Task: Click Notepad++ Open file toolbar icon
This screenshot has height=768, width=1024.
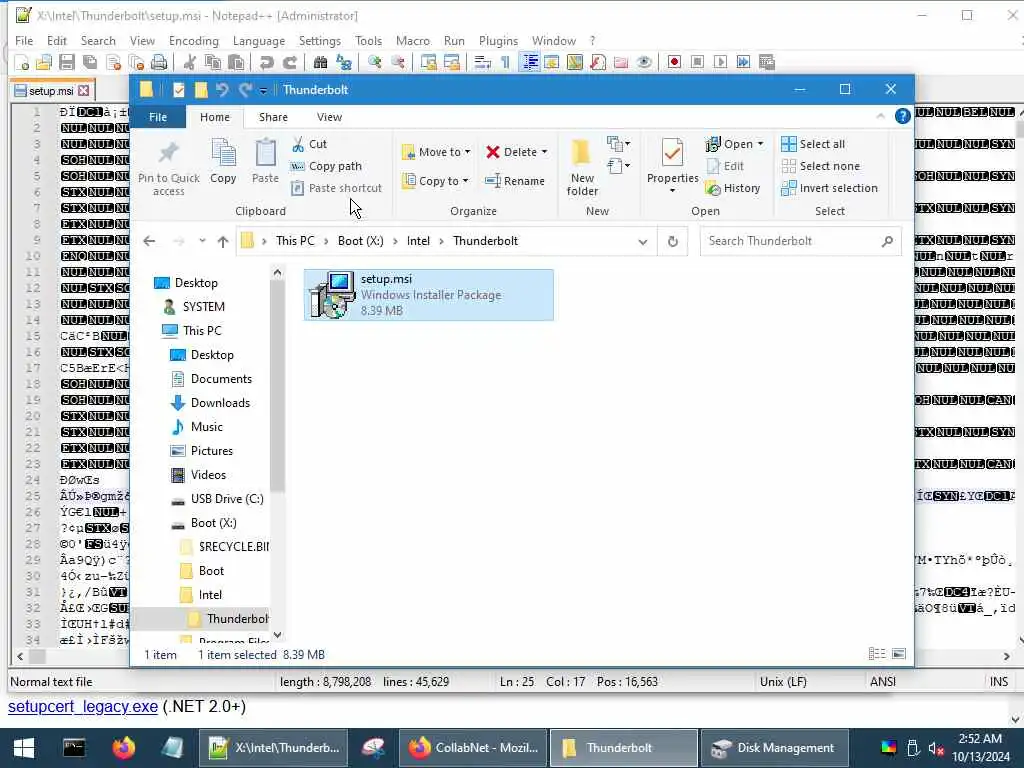Action: (x=44, y=62)
